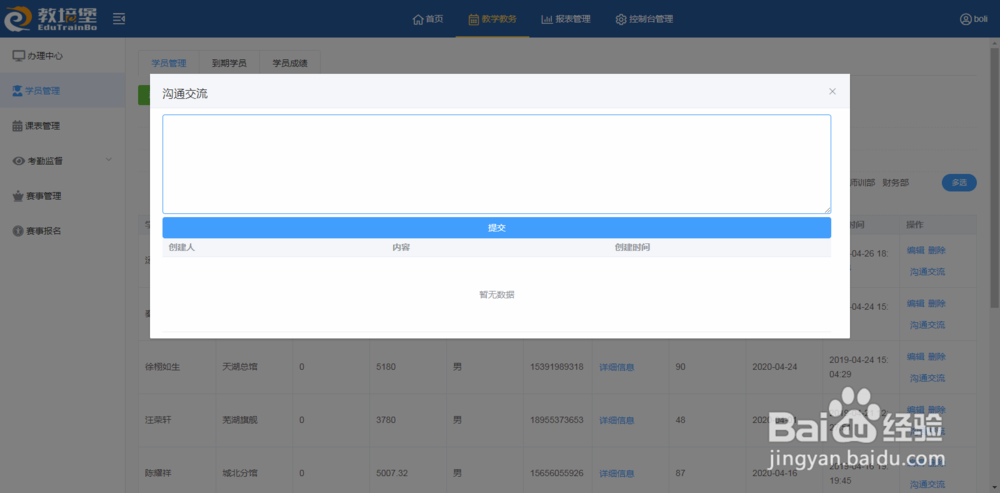This screenshot has width=1000, height=493.
Task: Select 办理中心 in the sidebar
Action: click(x=62, y=56)
